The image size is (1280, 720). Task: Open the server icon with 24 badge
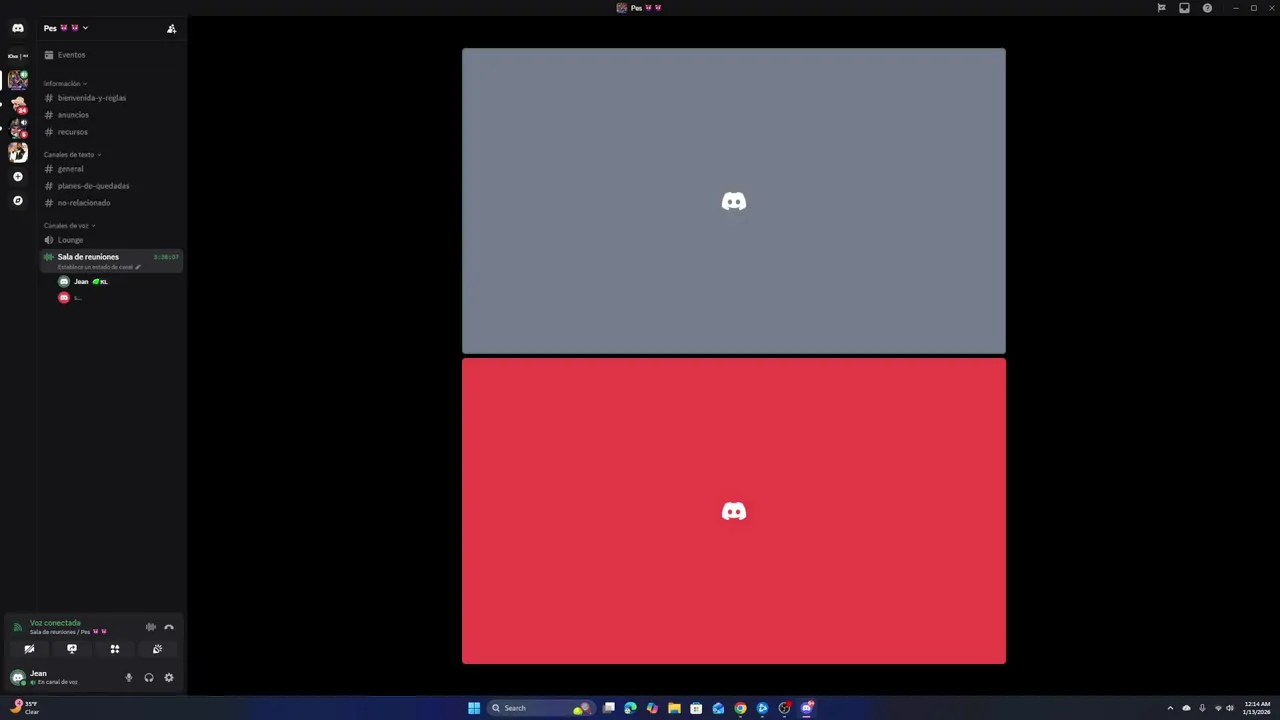pyautogui.click(x=18, y=105)
